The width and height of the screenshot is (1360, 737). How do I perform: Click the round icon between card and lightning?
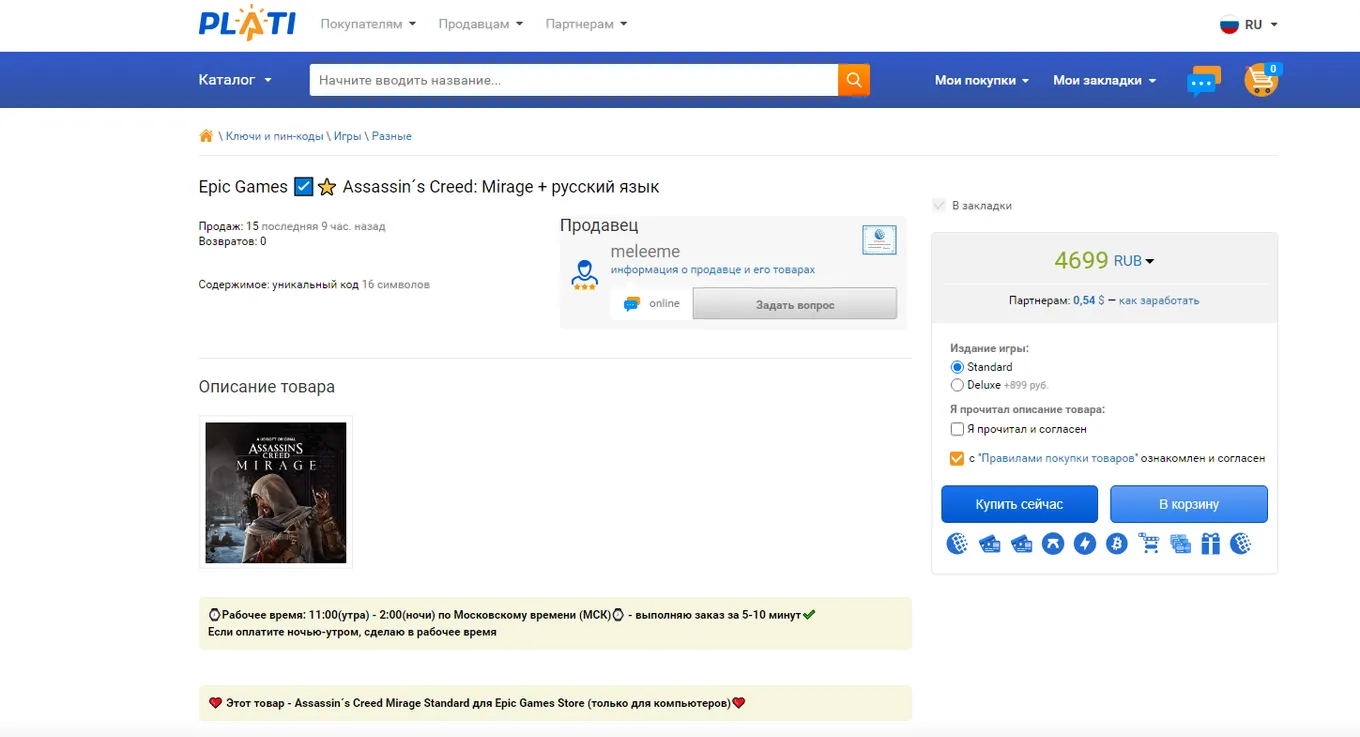[1053, 544]
